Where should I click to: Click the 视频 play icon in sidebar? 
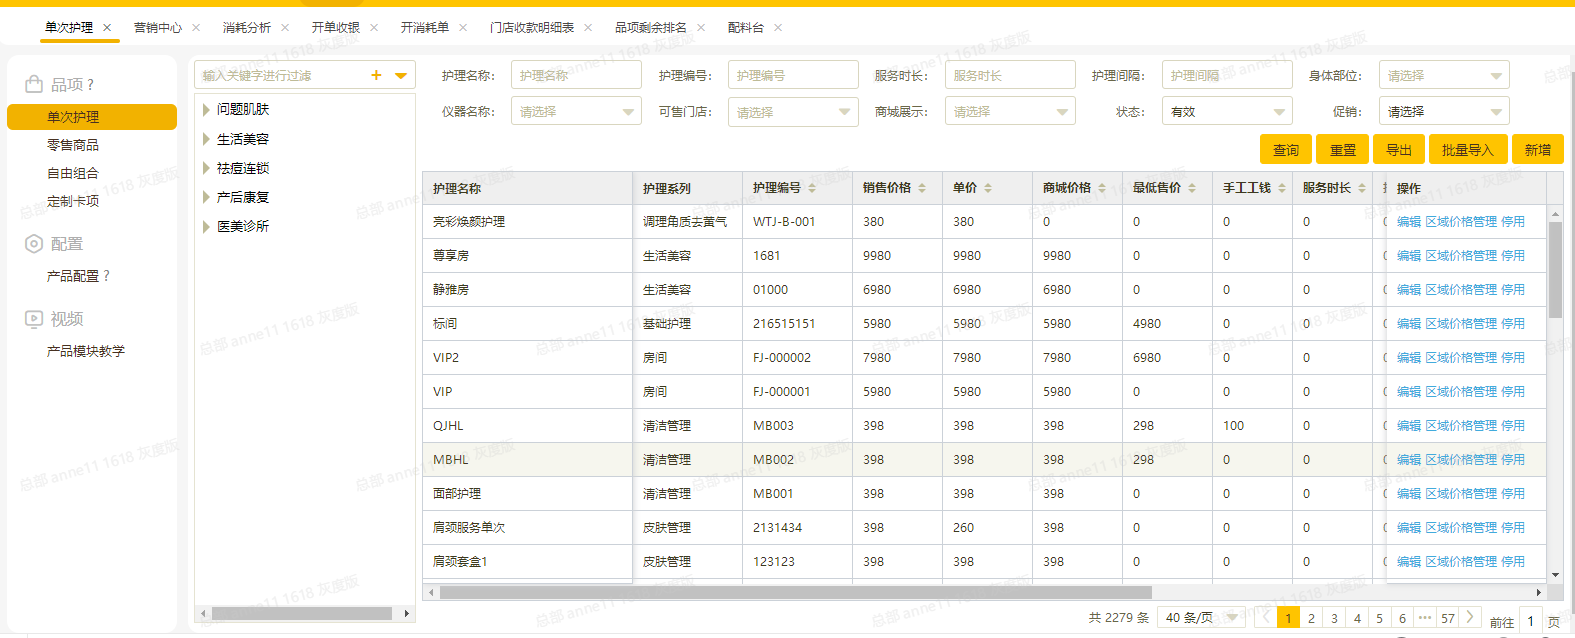tap(34, 318)
